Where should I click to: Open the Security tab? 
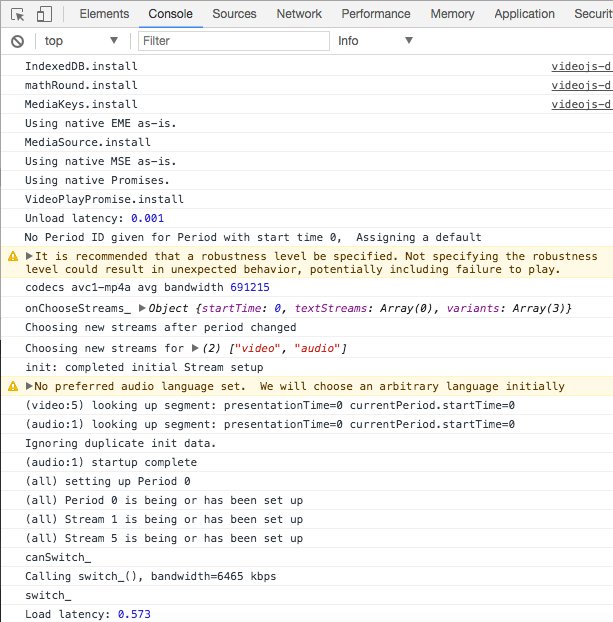pyautogui.click(x=593, y=14)
